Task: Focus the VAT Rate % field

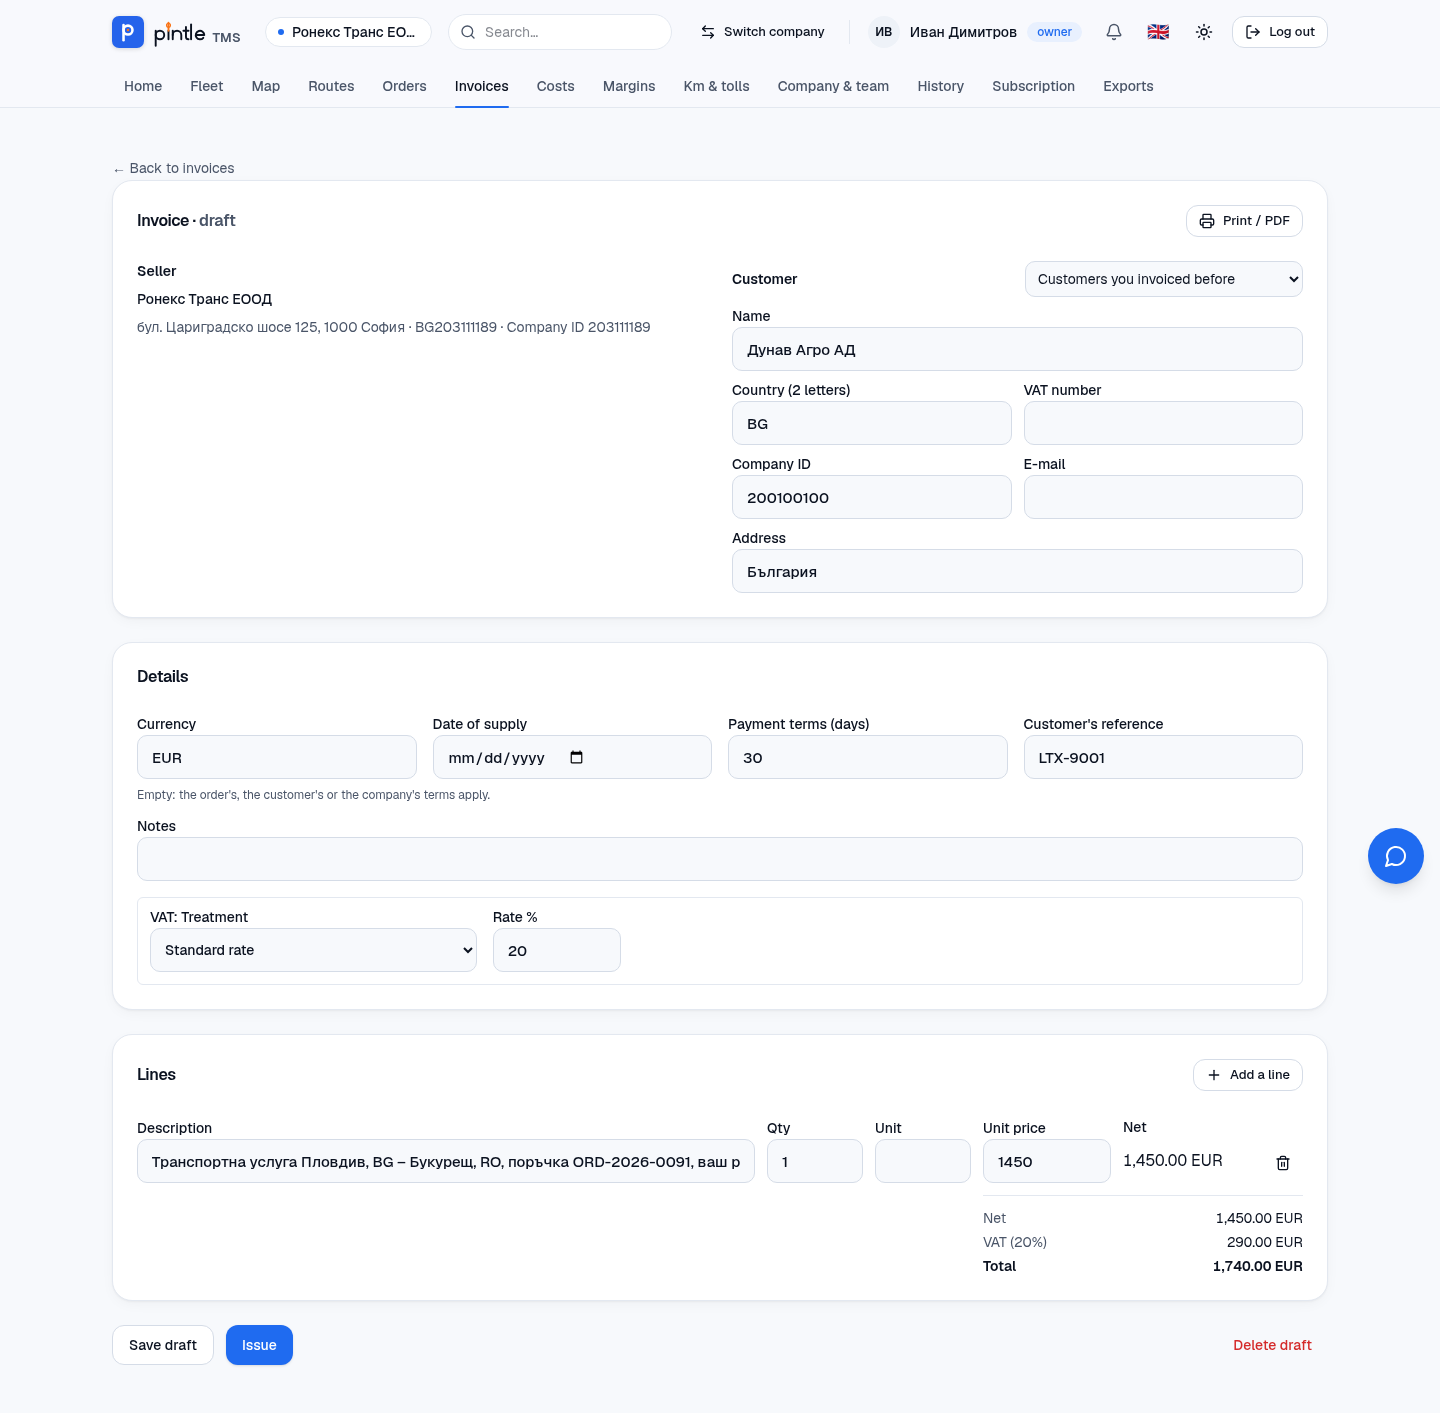Action: [x=557, y=950]
